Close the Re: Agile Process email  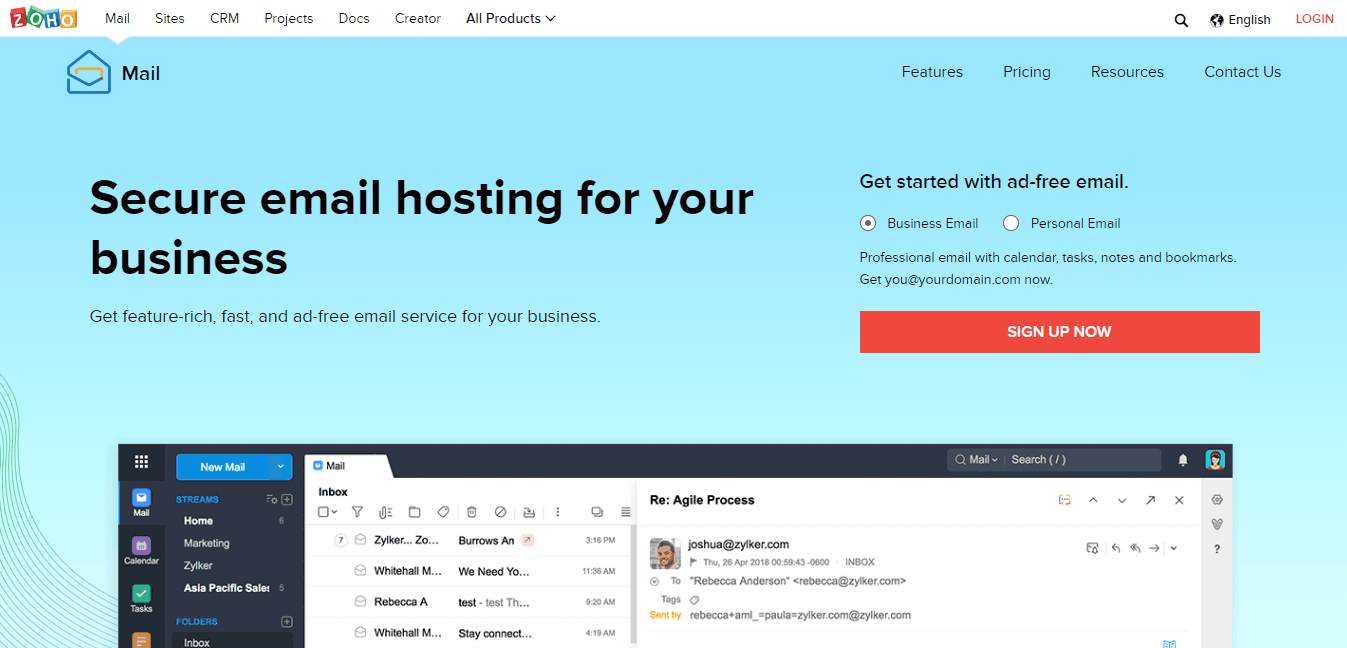(x=1179, y=500)
